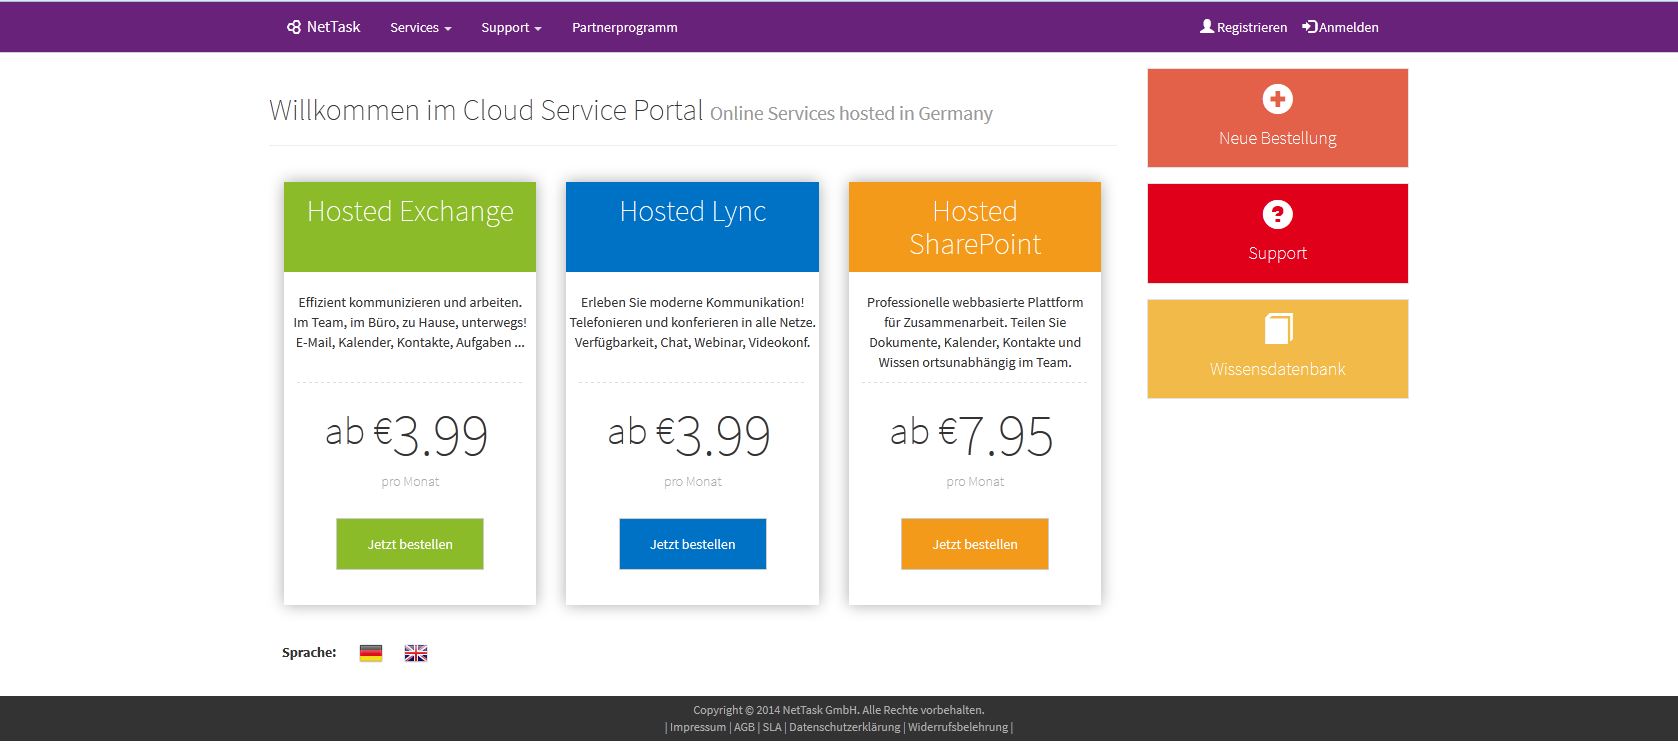Click the plus icon in Neue Bestellung tile
1678x744 pixels.
(1278, 99)
